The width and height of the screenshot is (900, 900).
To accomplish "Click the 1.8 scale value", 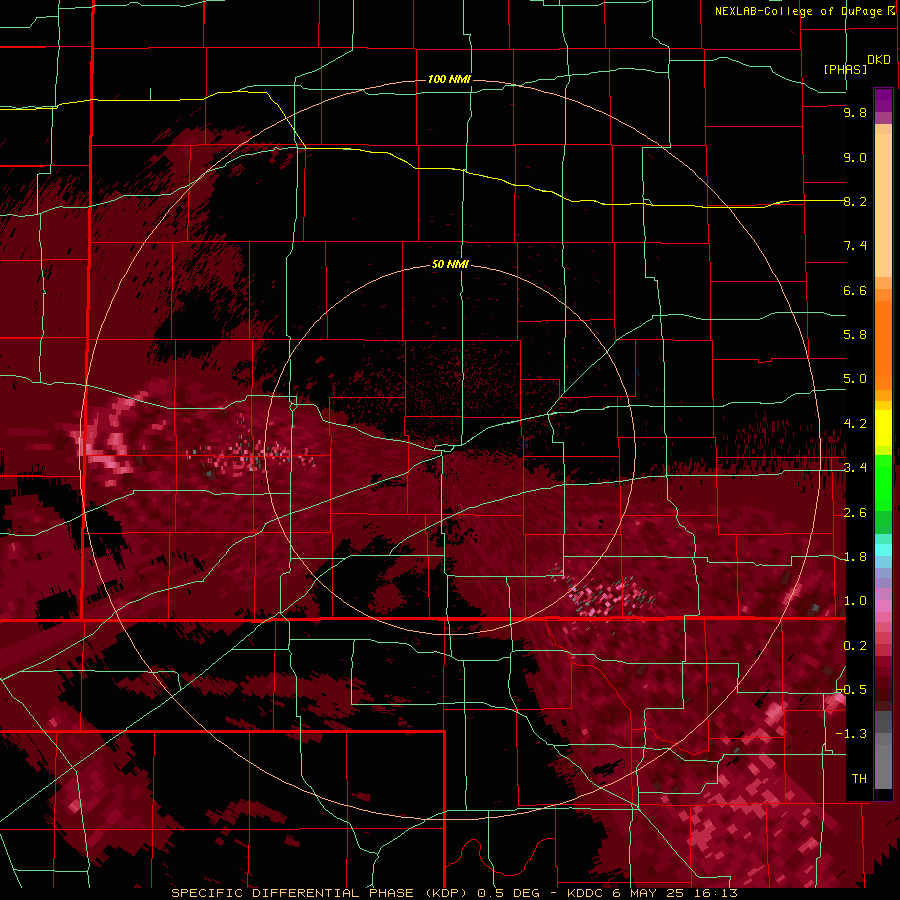I will click(x=855, y=557).
